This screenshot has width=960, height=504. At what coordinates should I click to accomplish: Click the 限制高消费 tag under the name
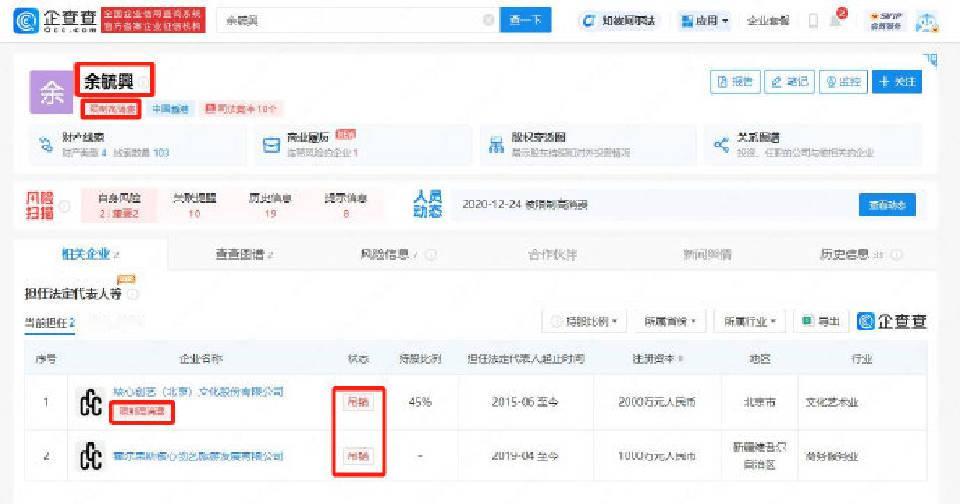point(111,109)
